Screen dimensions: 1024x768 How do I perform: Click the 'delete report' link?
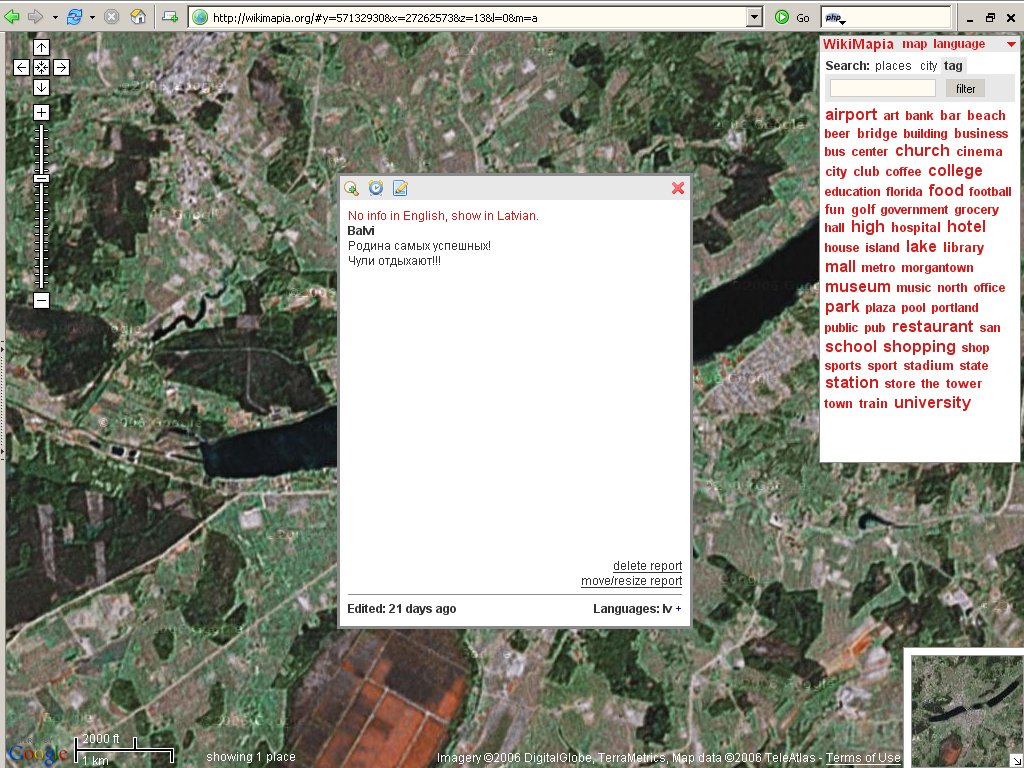click(647, 566)
